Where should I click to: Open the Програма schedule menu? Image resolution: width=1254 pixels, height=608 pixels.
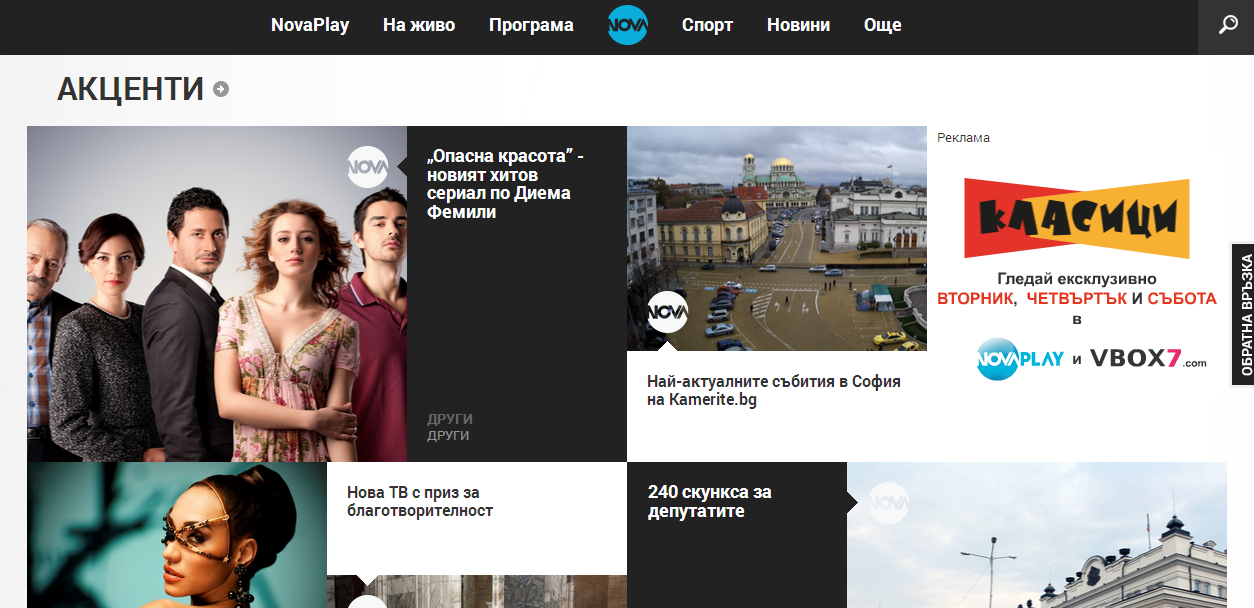coord(531,25)
